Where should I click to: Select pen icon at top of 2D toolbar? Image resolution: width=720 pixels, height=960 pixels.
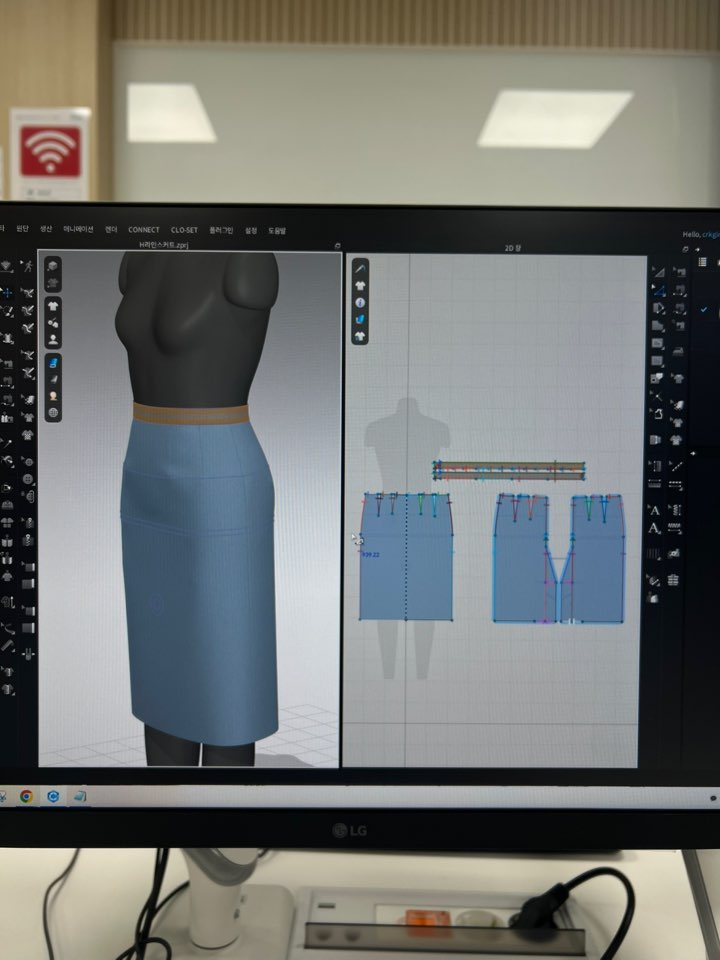(x=360, y=268)
